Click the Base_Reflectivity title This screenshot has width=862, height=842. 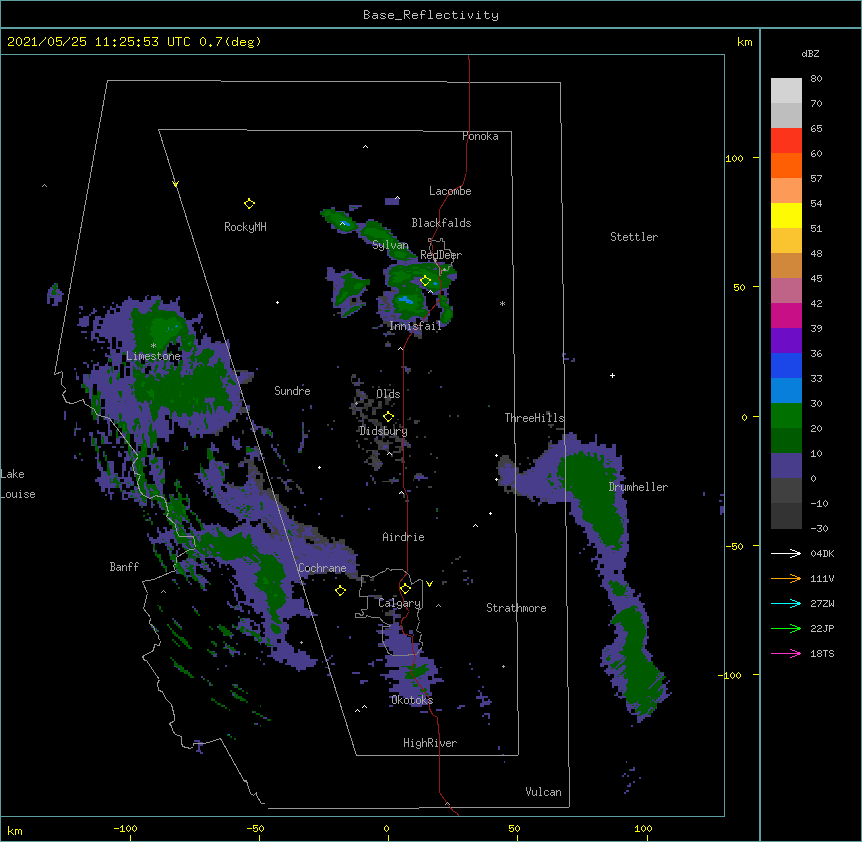tap(431, 15)
